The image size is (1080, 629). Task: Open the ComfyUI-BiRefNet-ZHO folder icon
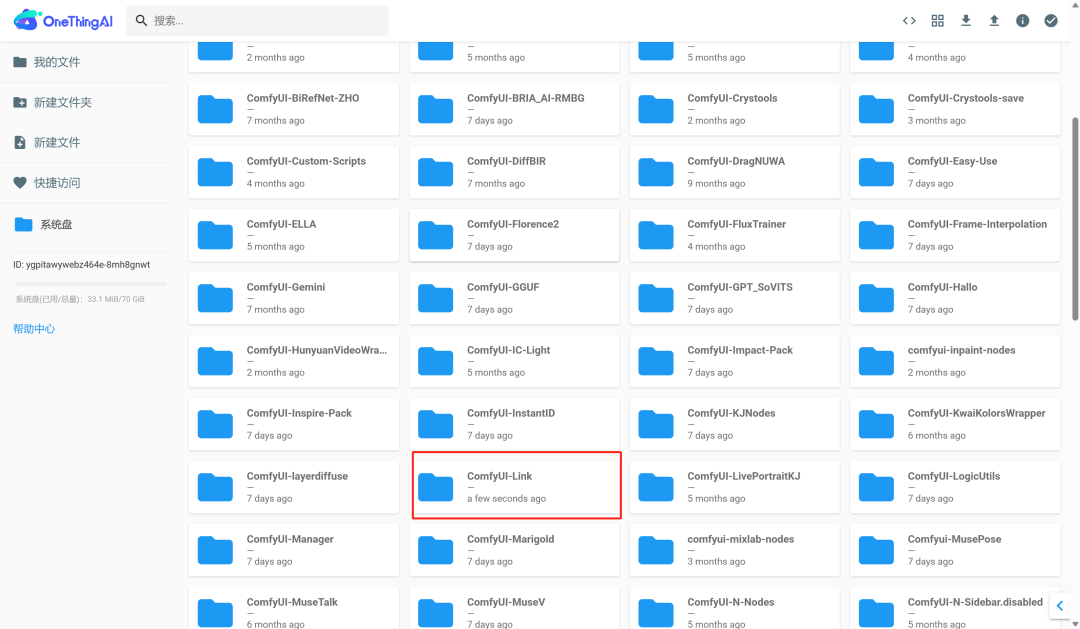point(215,109)
